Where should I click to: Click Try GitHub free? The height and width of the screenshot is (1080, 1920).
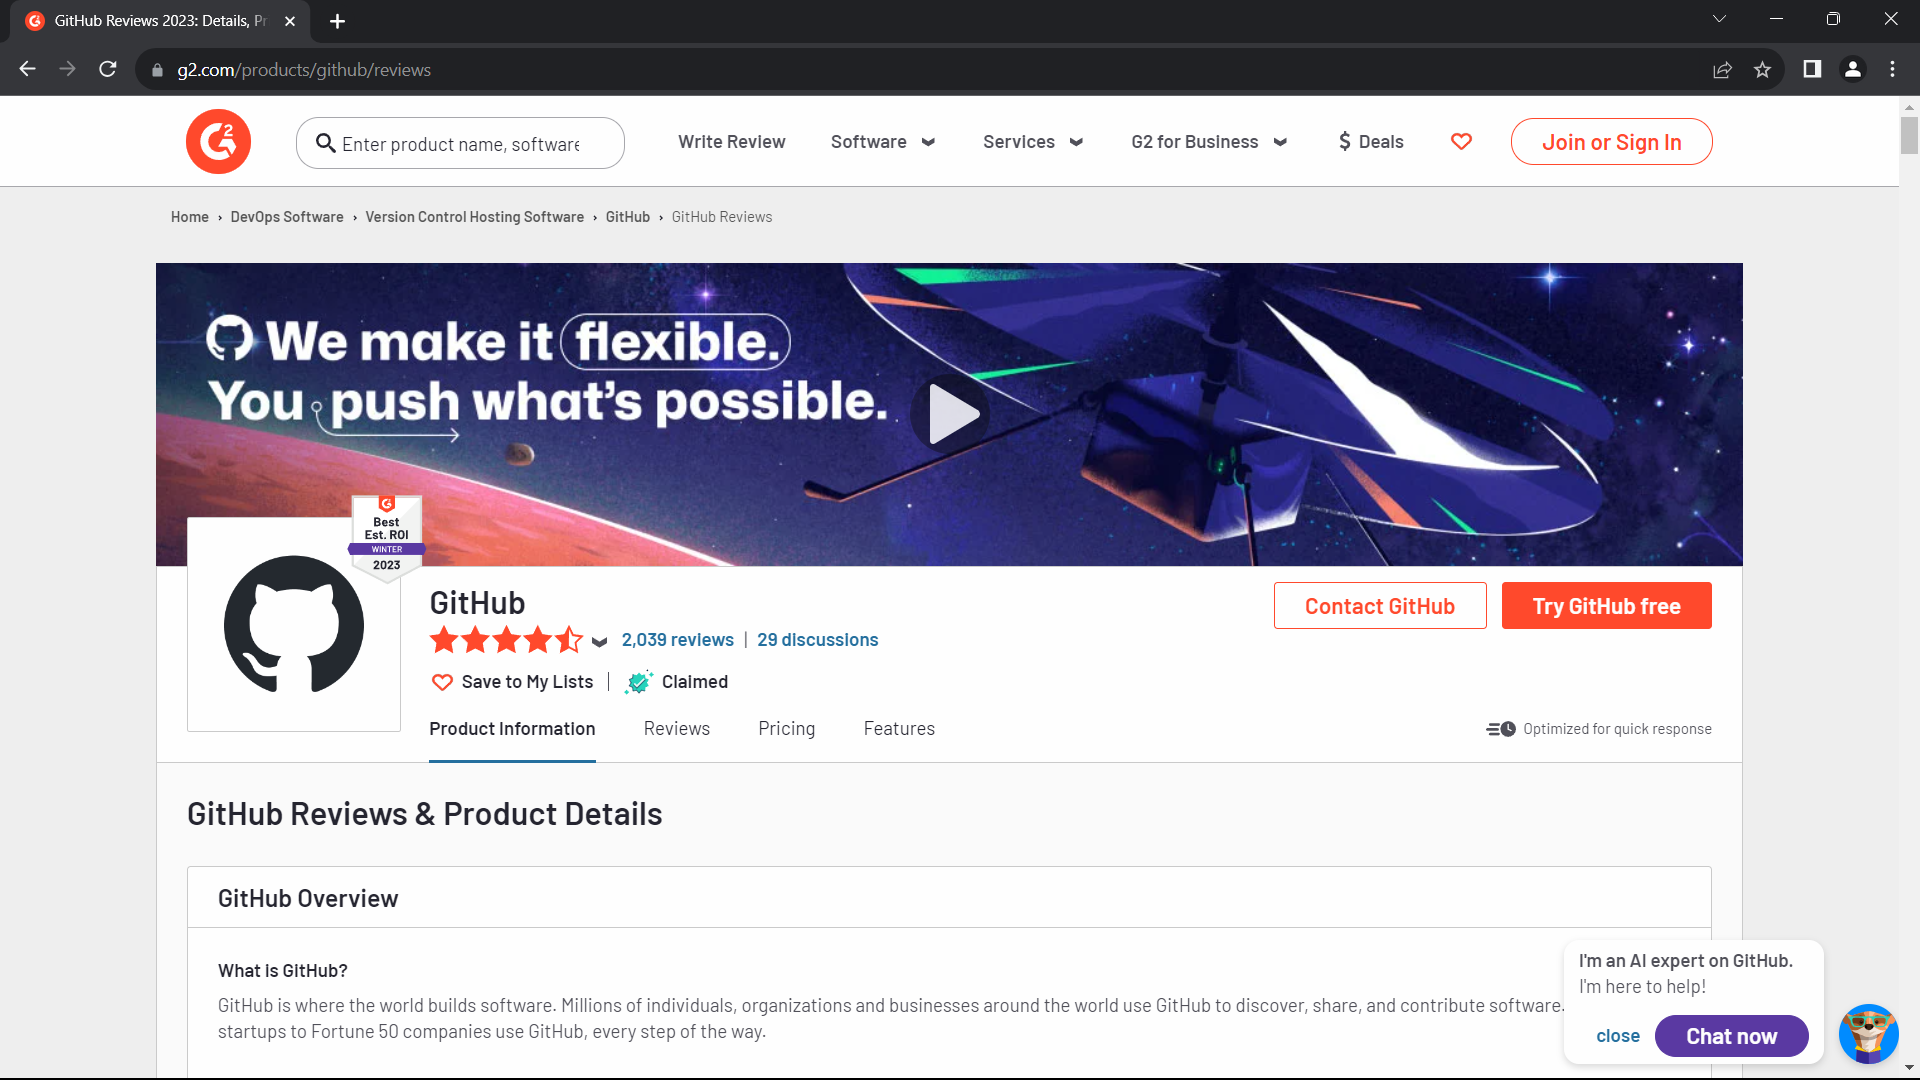tap(1606, 606)
